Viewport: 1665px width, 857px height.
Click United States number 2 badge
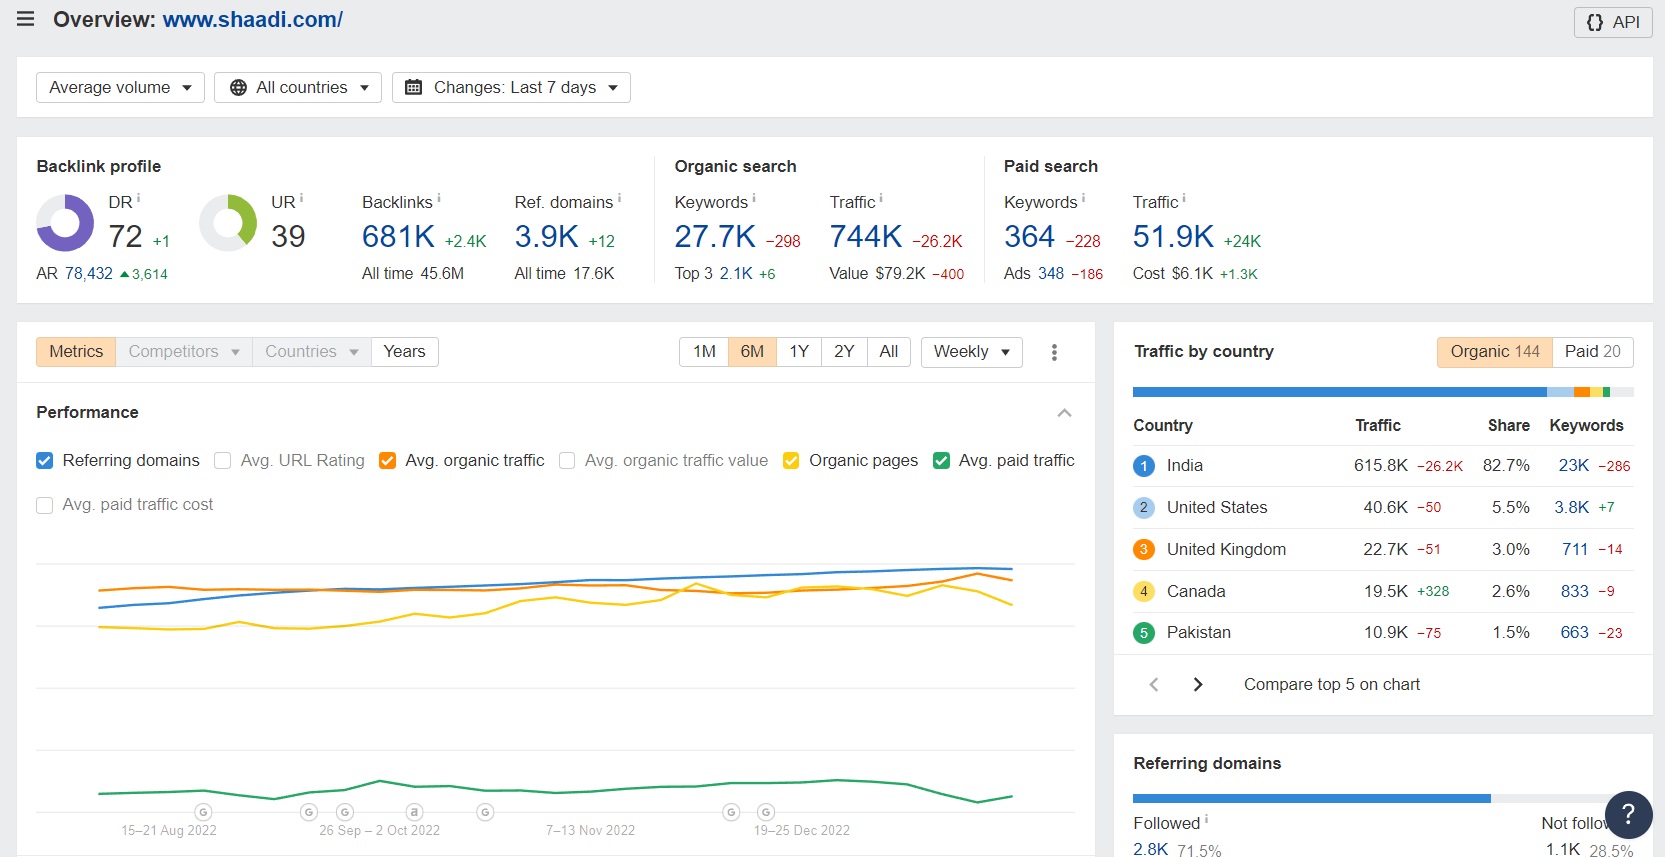tap(1144, 508)
